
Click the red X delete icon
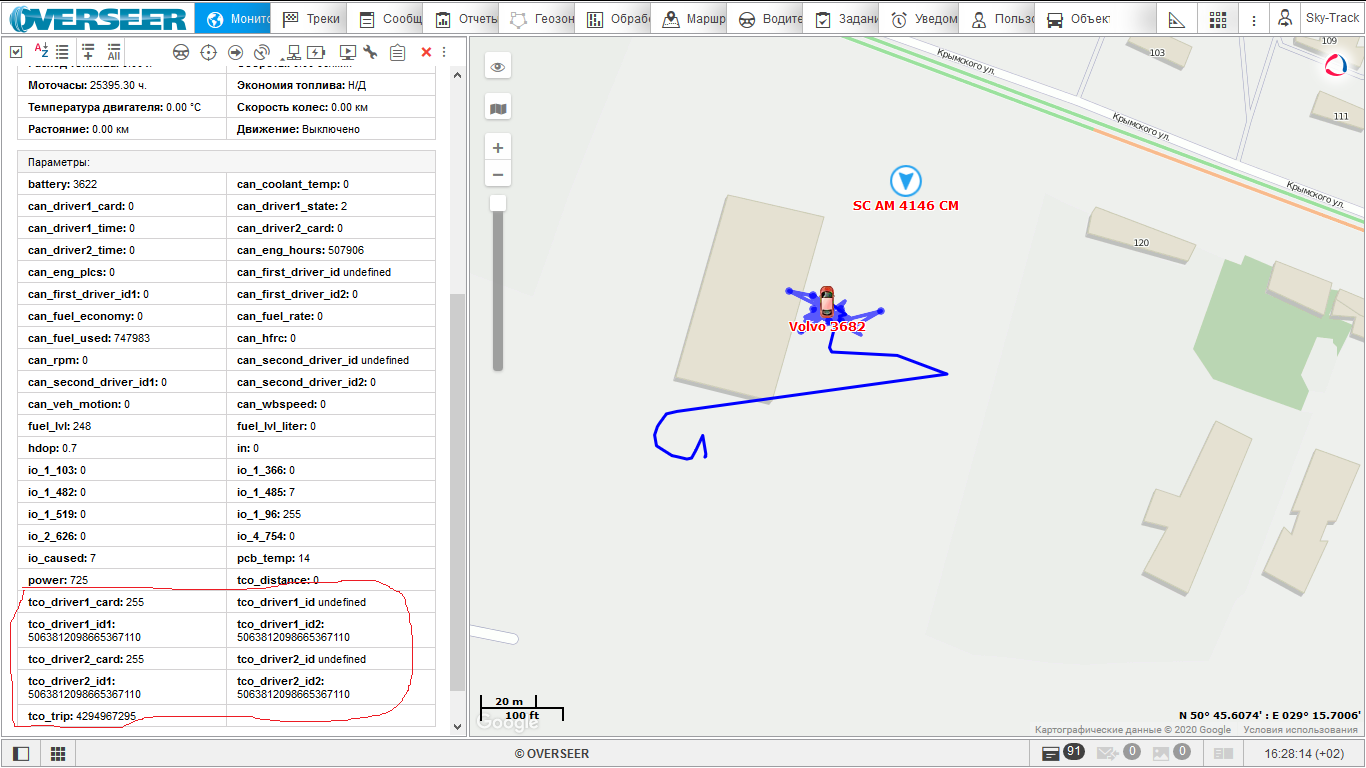coord(426,53)
